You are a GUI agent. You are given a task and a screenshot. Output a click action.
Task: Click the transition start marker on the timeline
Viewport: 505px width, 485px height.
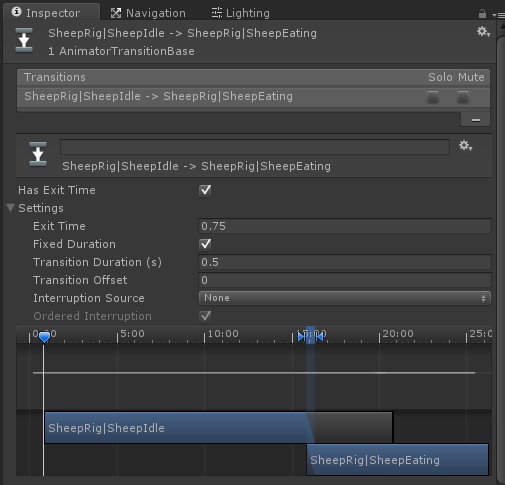(301, 337)
